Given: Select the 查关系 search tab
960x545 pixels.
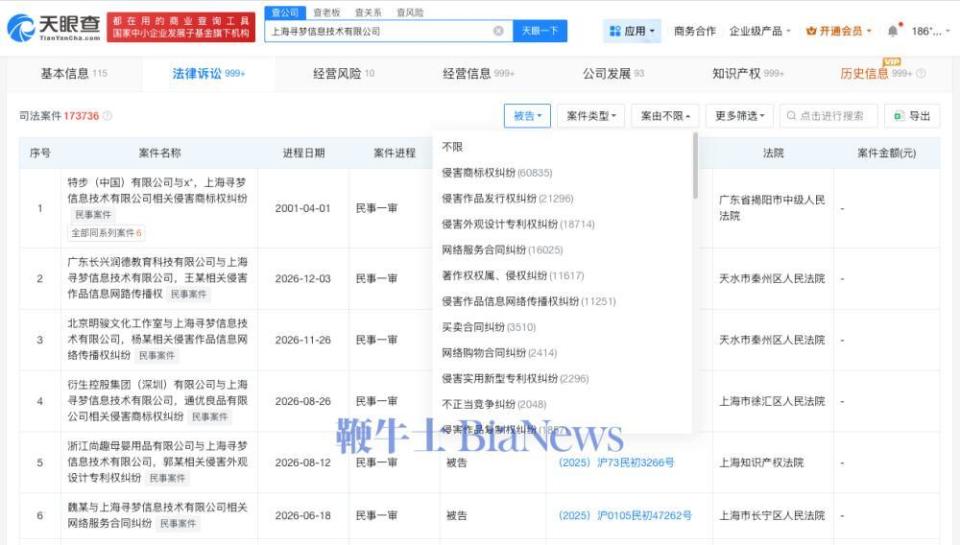Looking at the screenshot, I should 368,12.
